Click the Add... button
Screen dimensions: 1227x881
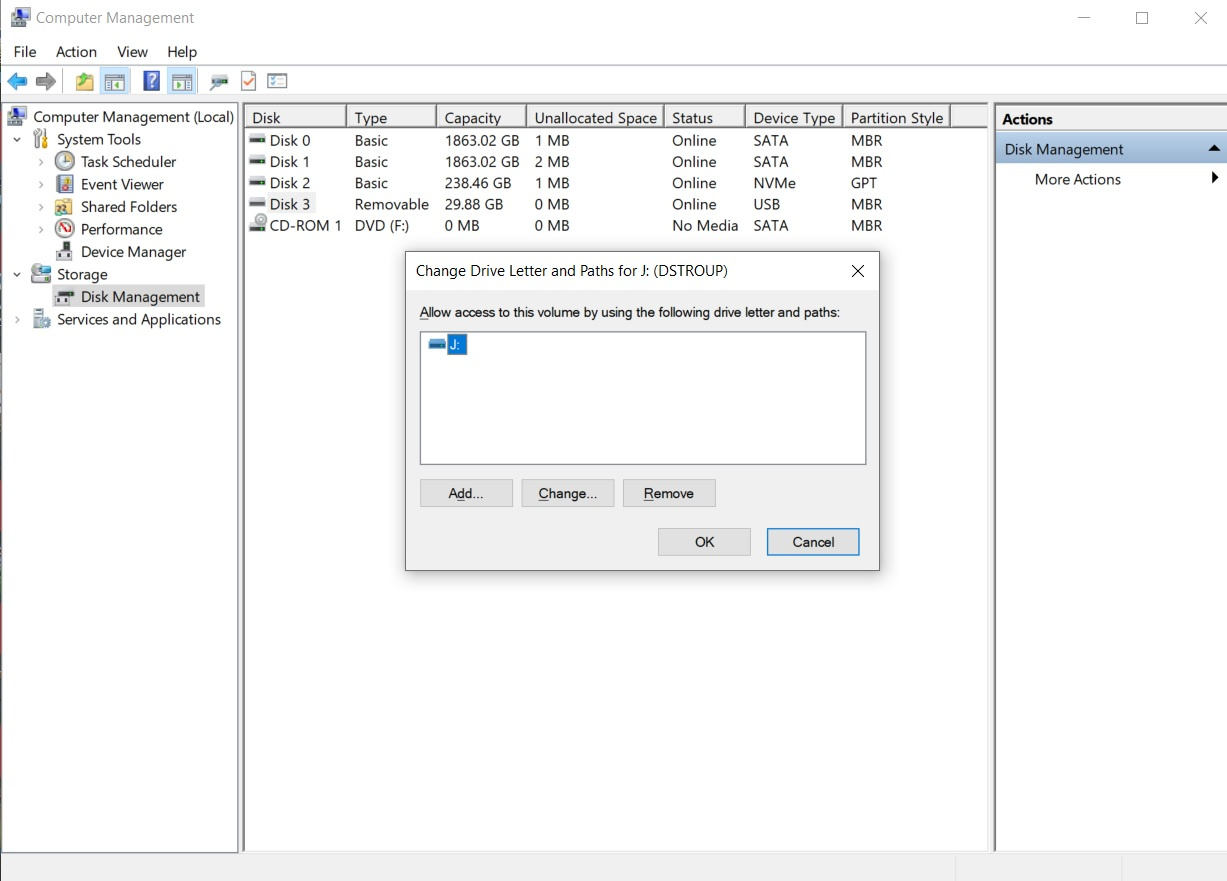[466, 493]
